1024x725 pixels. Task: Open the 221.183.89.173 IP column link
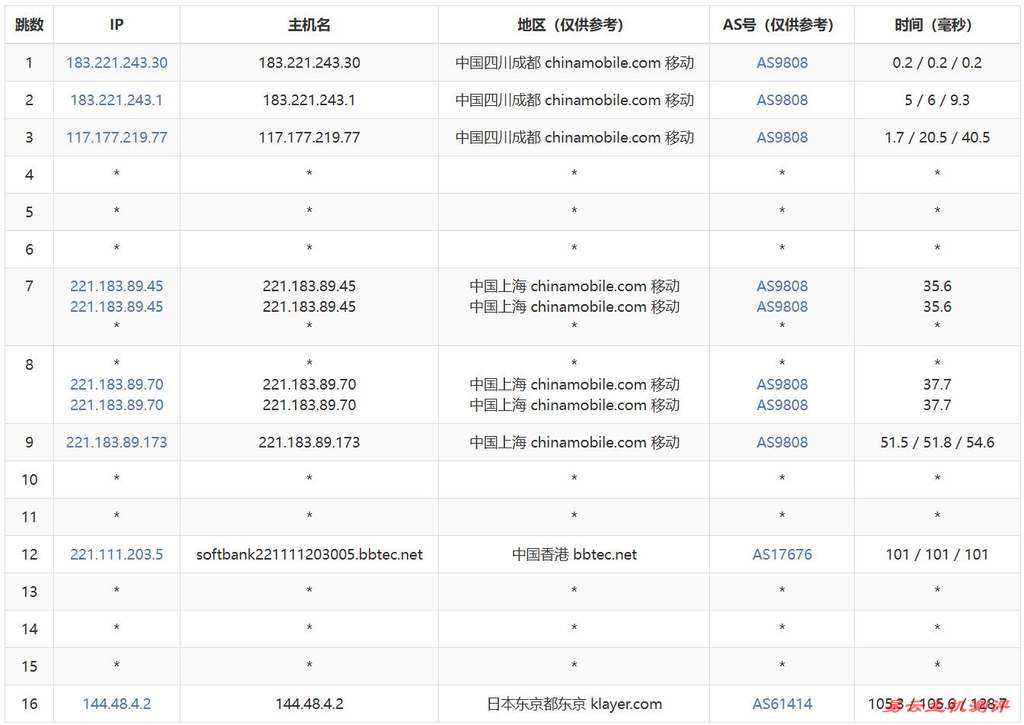[117, 442]
